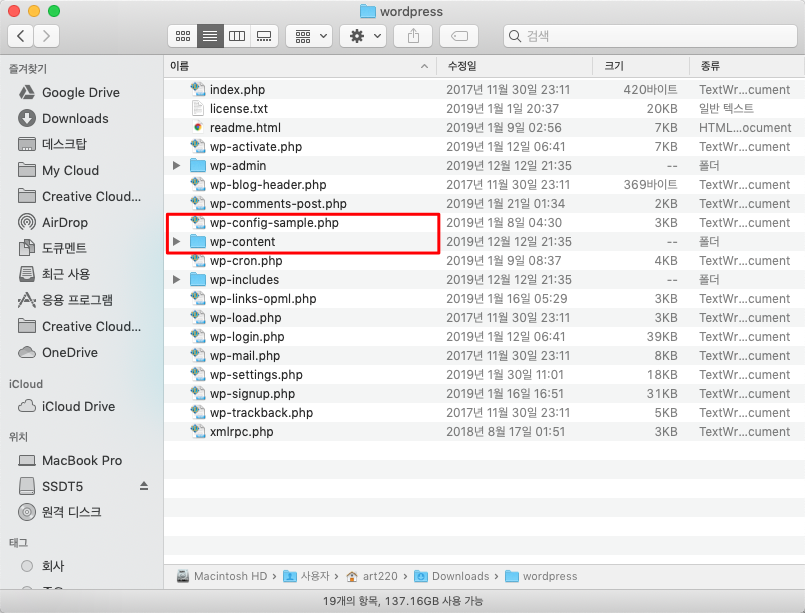Switch to column view

[237, 36]
